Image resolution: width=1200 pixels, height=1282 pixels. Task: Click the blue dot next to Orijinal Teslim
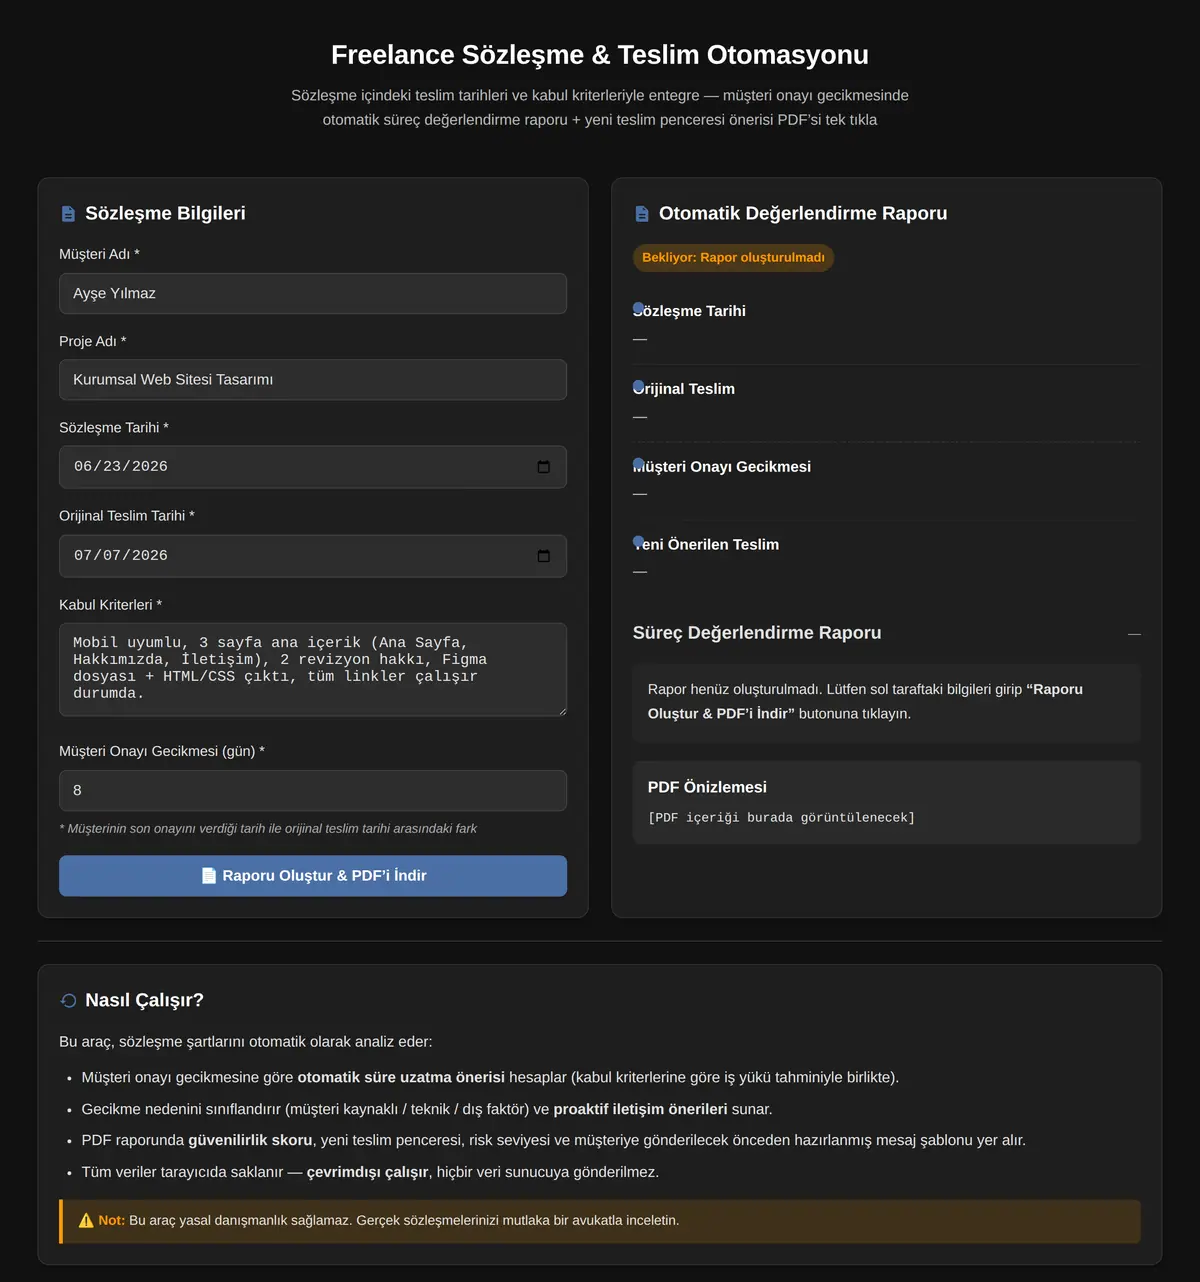(x=638, y=386)
